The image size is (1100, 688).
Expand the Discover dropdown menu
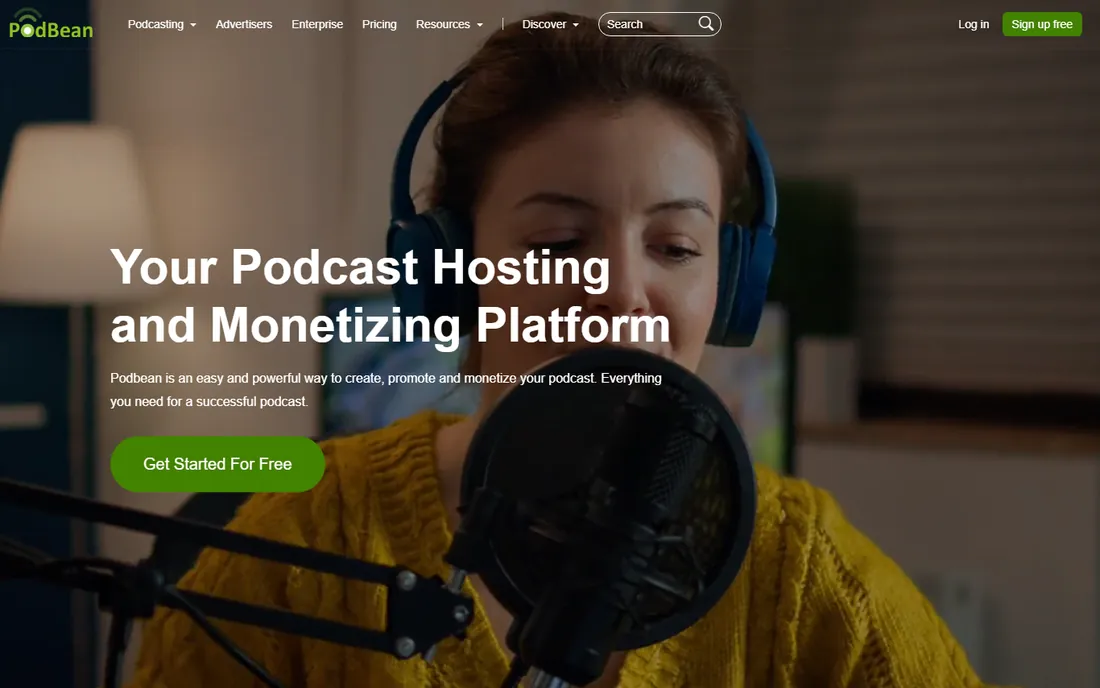pos(551,25)
